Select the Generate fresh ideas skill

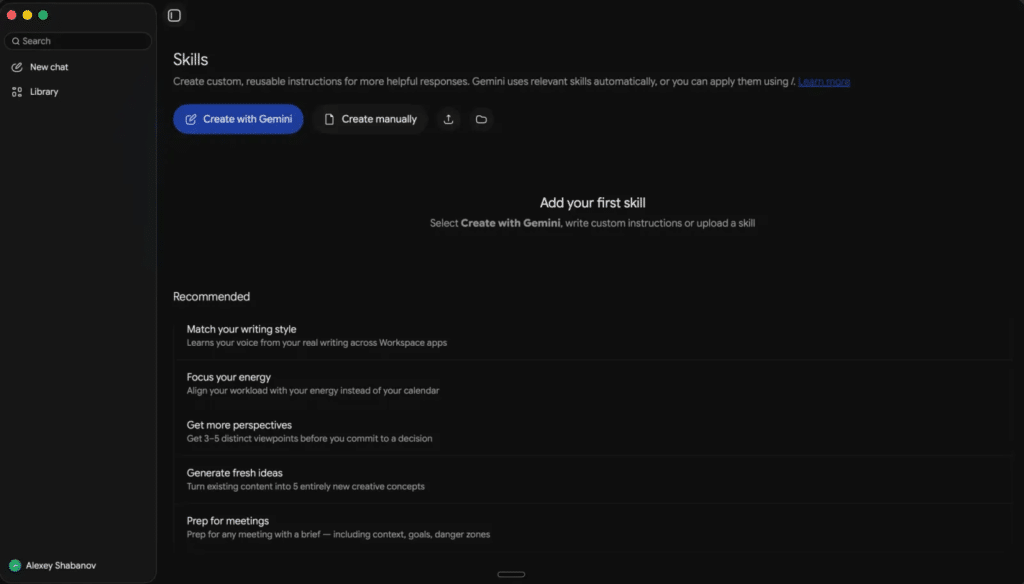tap(592, 479)
